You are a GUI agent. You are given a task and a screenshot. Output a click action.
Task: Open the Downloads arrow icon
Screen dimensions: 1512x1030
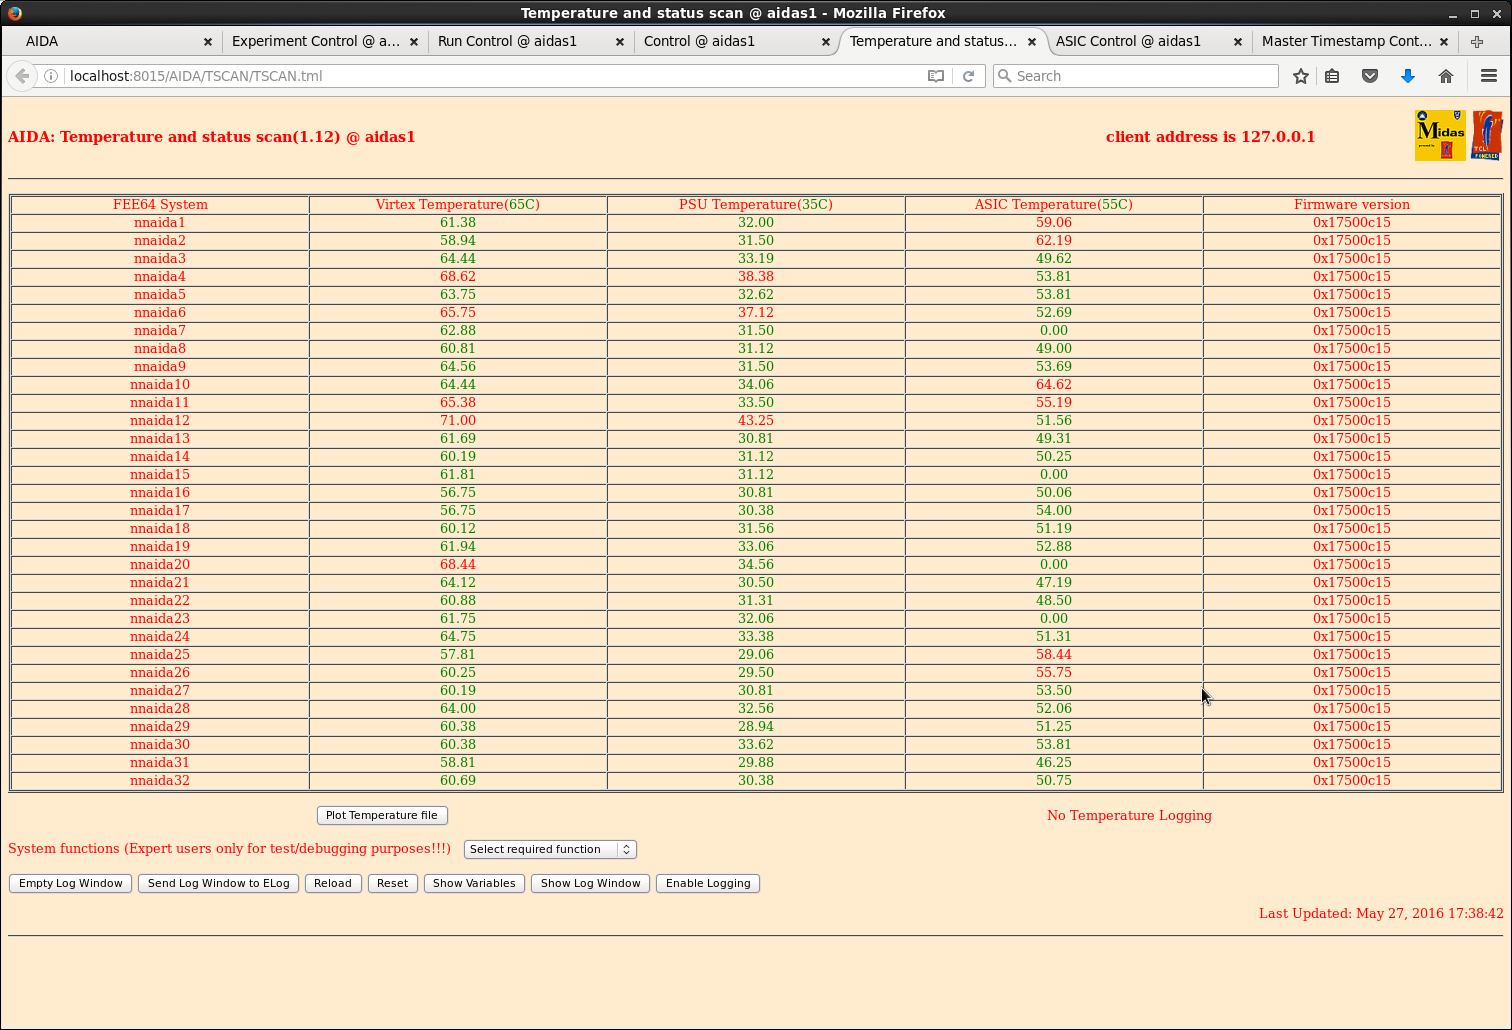(1408, 76)
